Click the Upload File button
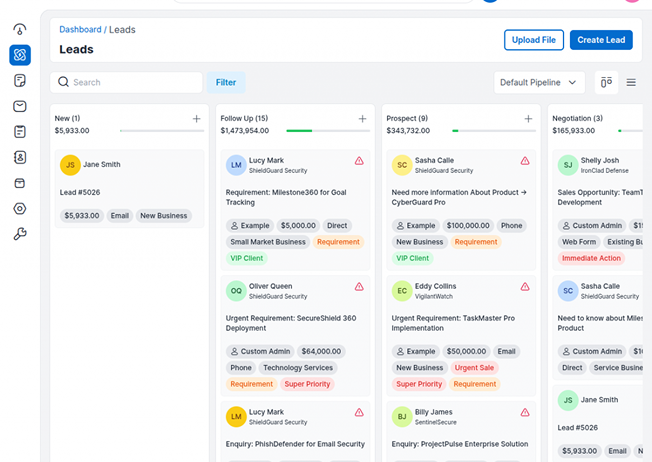 [533, 40]
